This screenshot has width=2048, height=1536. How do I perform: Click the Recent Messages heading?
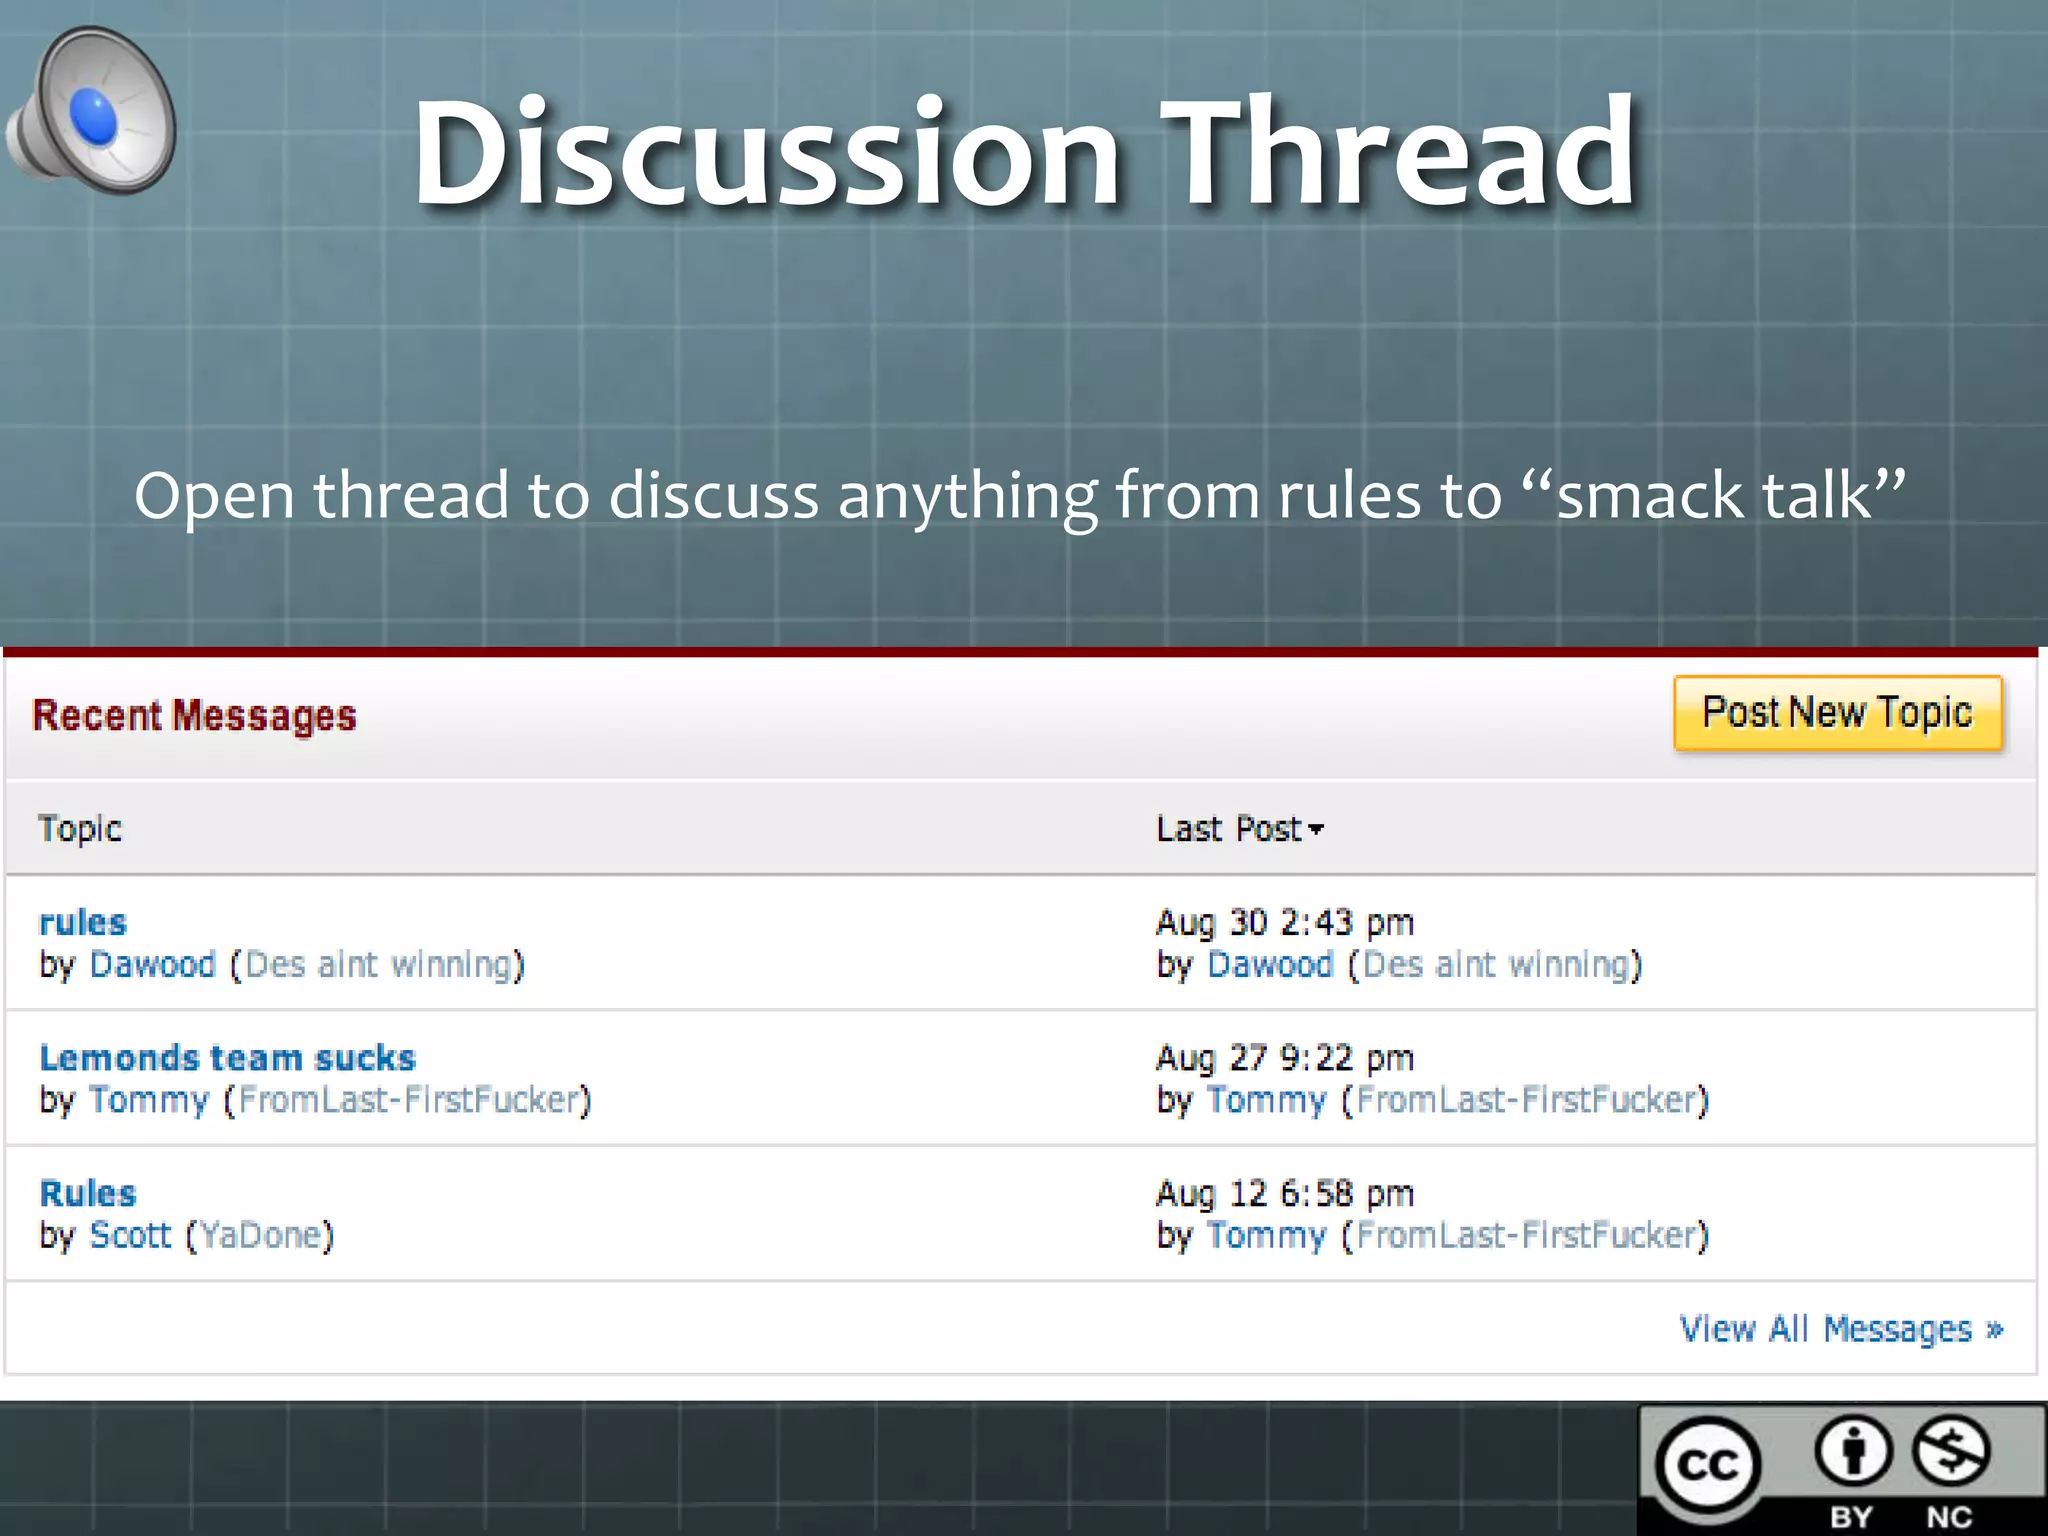click(x=194, y=716)
